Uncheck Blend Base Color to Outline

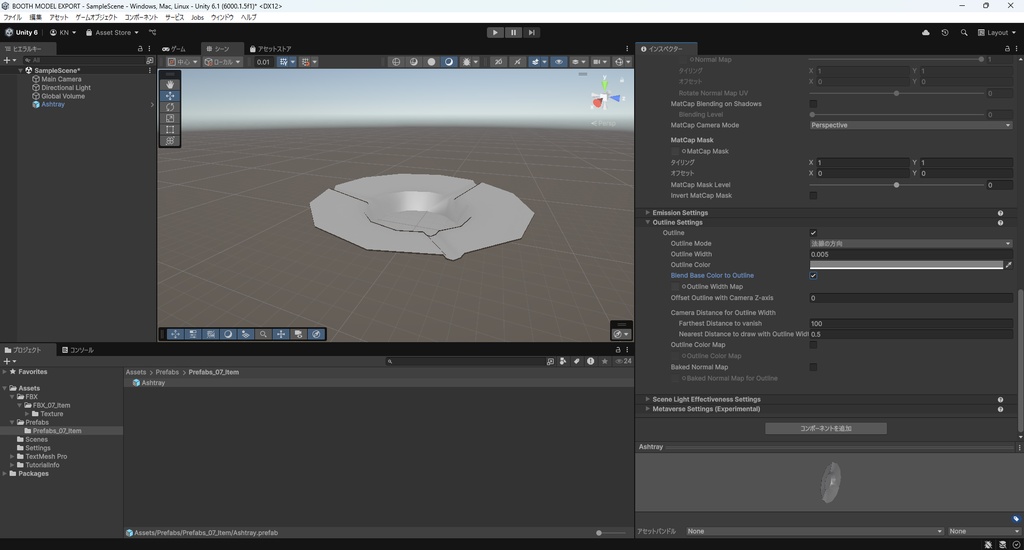click(813, 276)
